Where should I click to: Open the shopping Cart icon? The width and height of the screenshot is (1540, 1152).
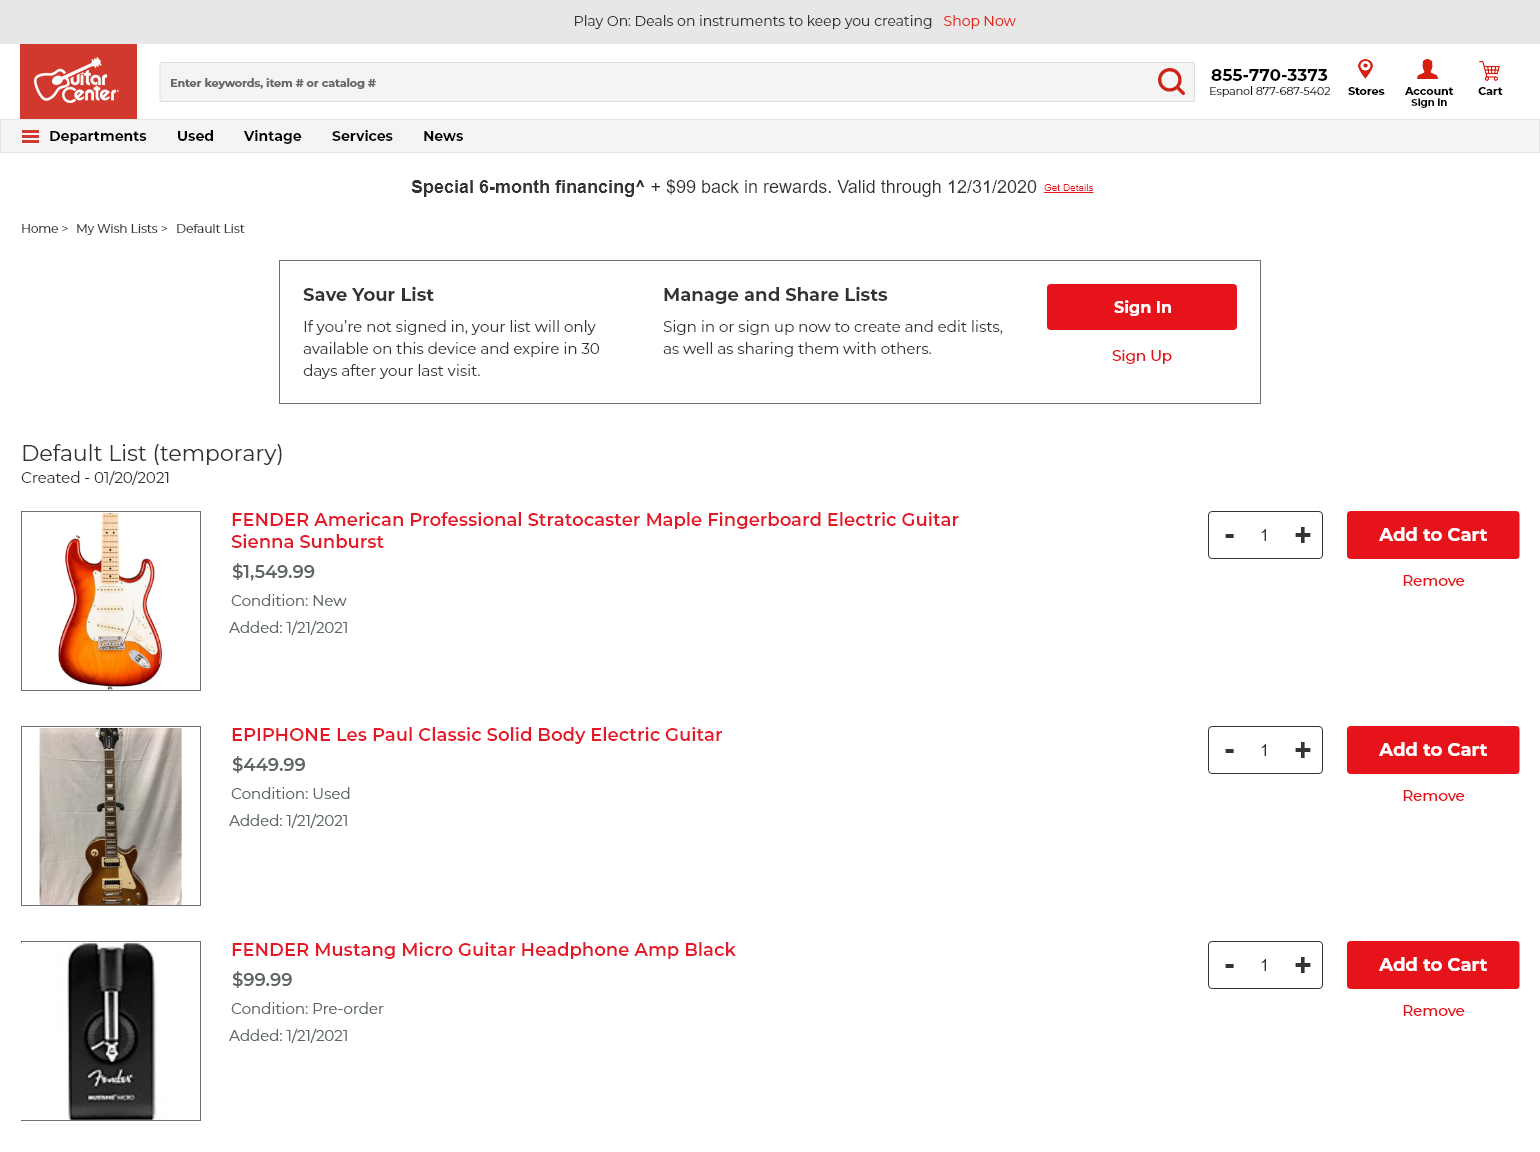click(1490, 78)
